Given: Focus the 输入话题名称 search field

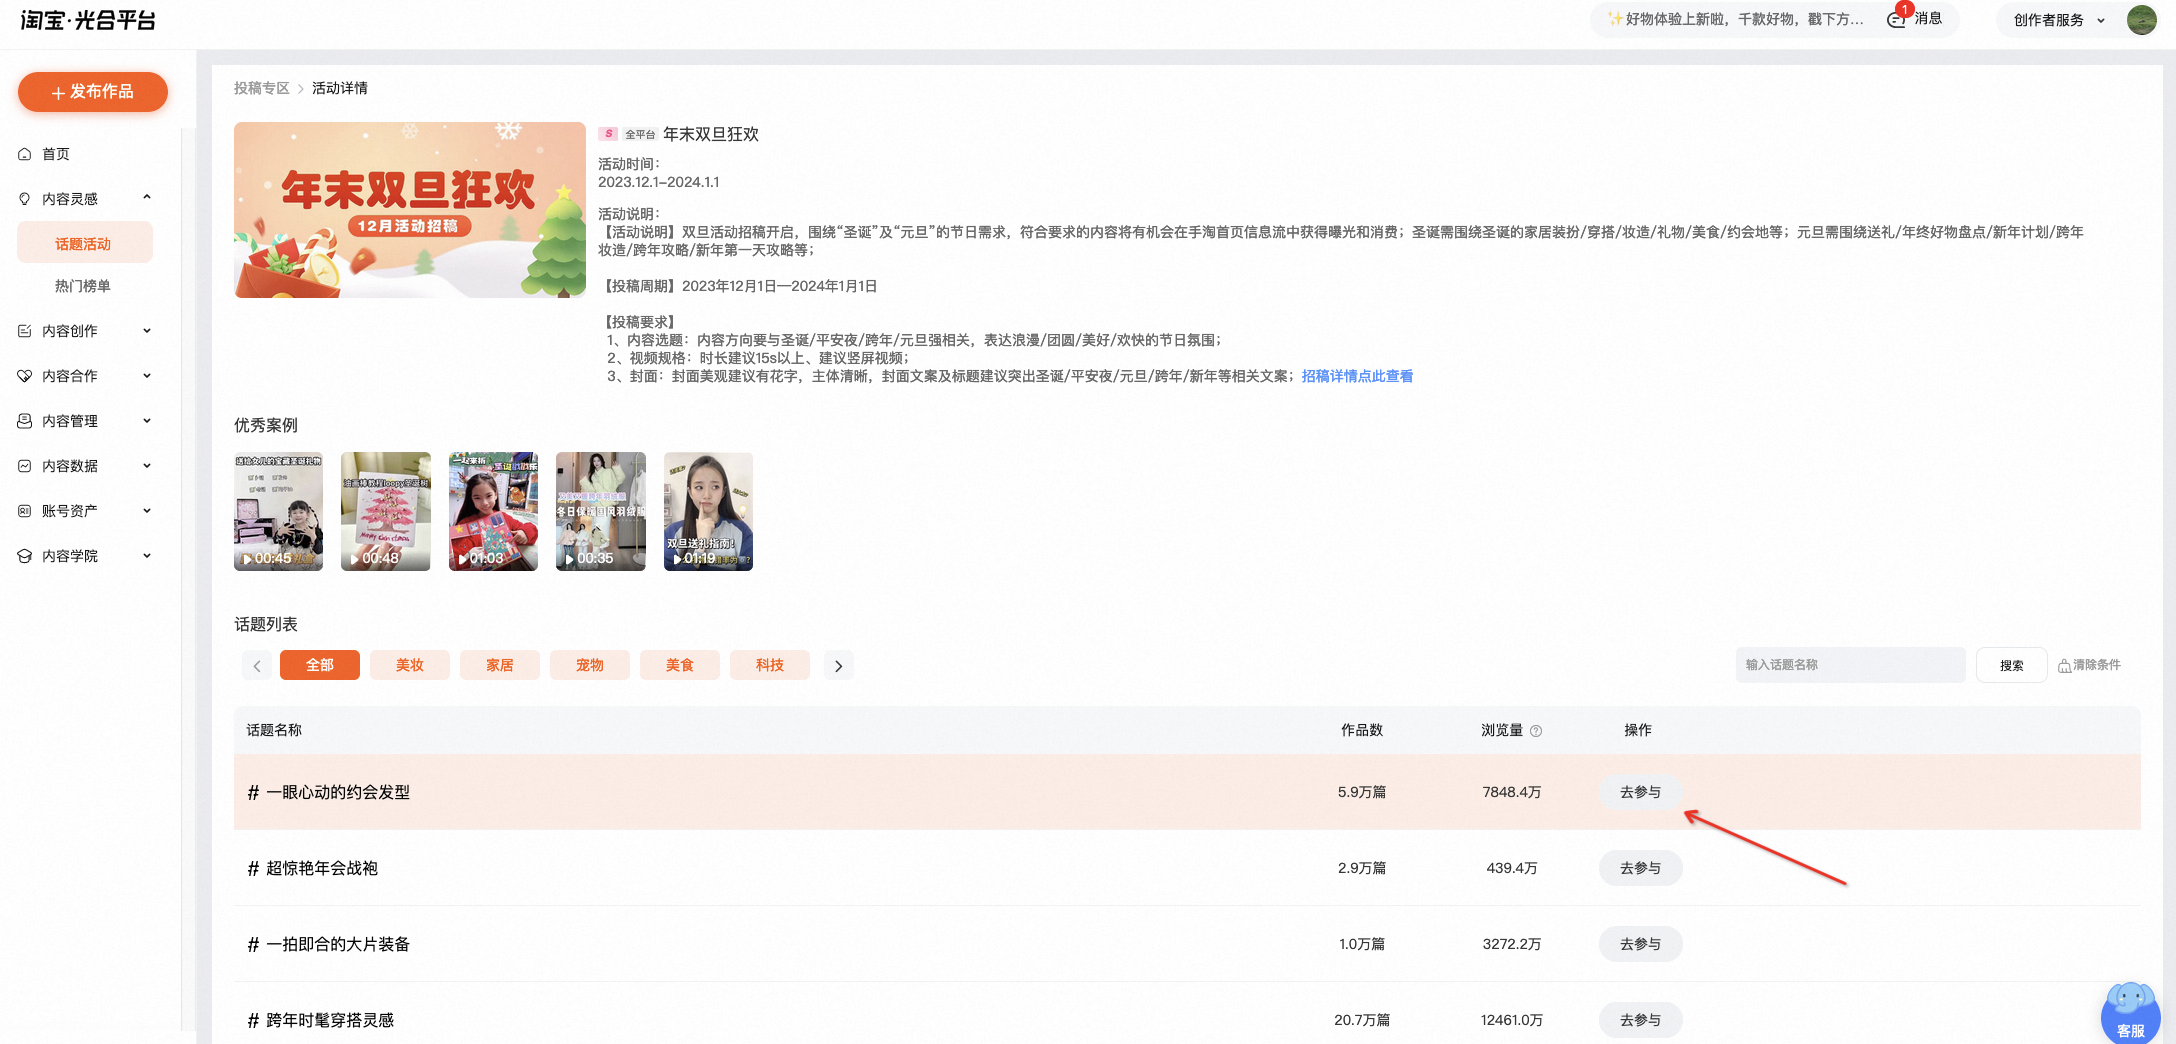Looking at the screenshot, I should coord(1850,665).
